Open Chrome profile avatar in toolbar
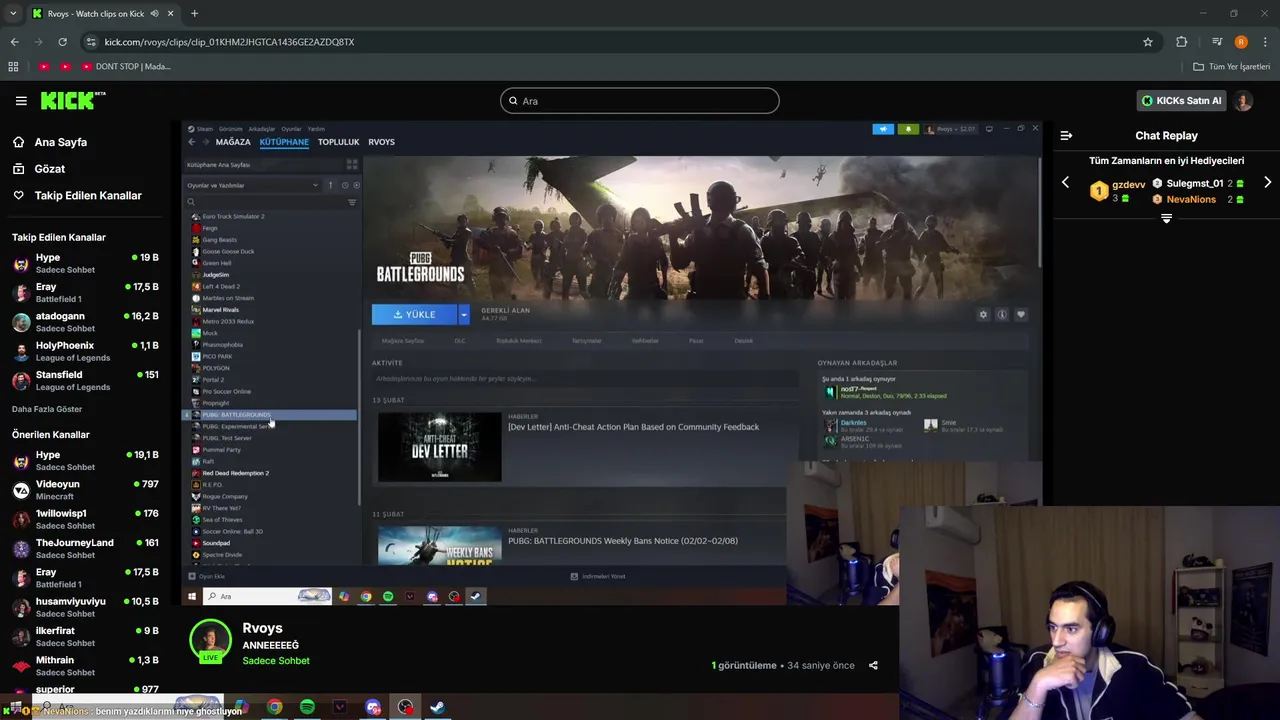1280x720 pixels. pyautogui.click(x=1241, y=42)
